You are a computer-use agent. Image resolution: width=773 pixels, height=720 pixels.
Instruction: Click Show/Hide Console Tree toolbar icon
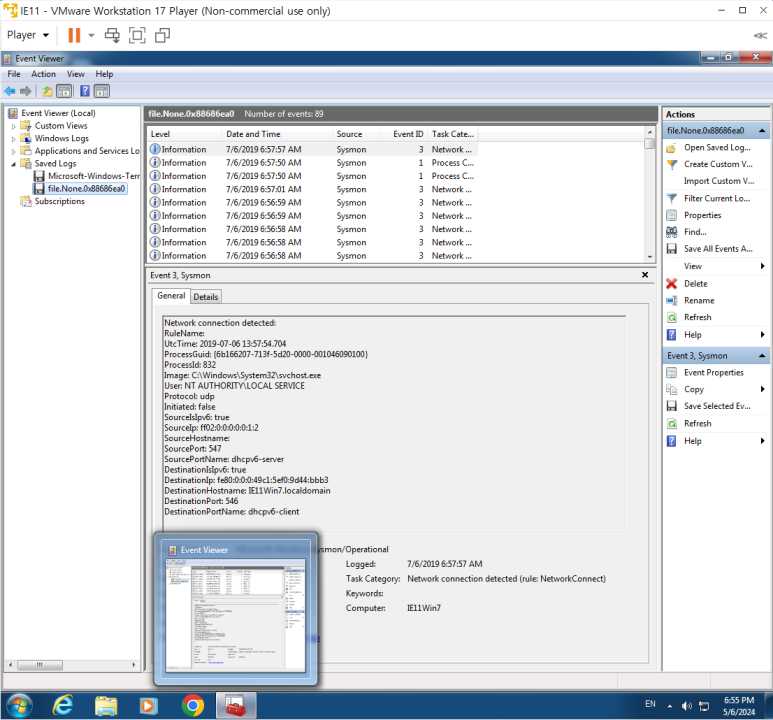64,91
